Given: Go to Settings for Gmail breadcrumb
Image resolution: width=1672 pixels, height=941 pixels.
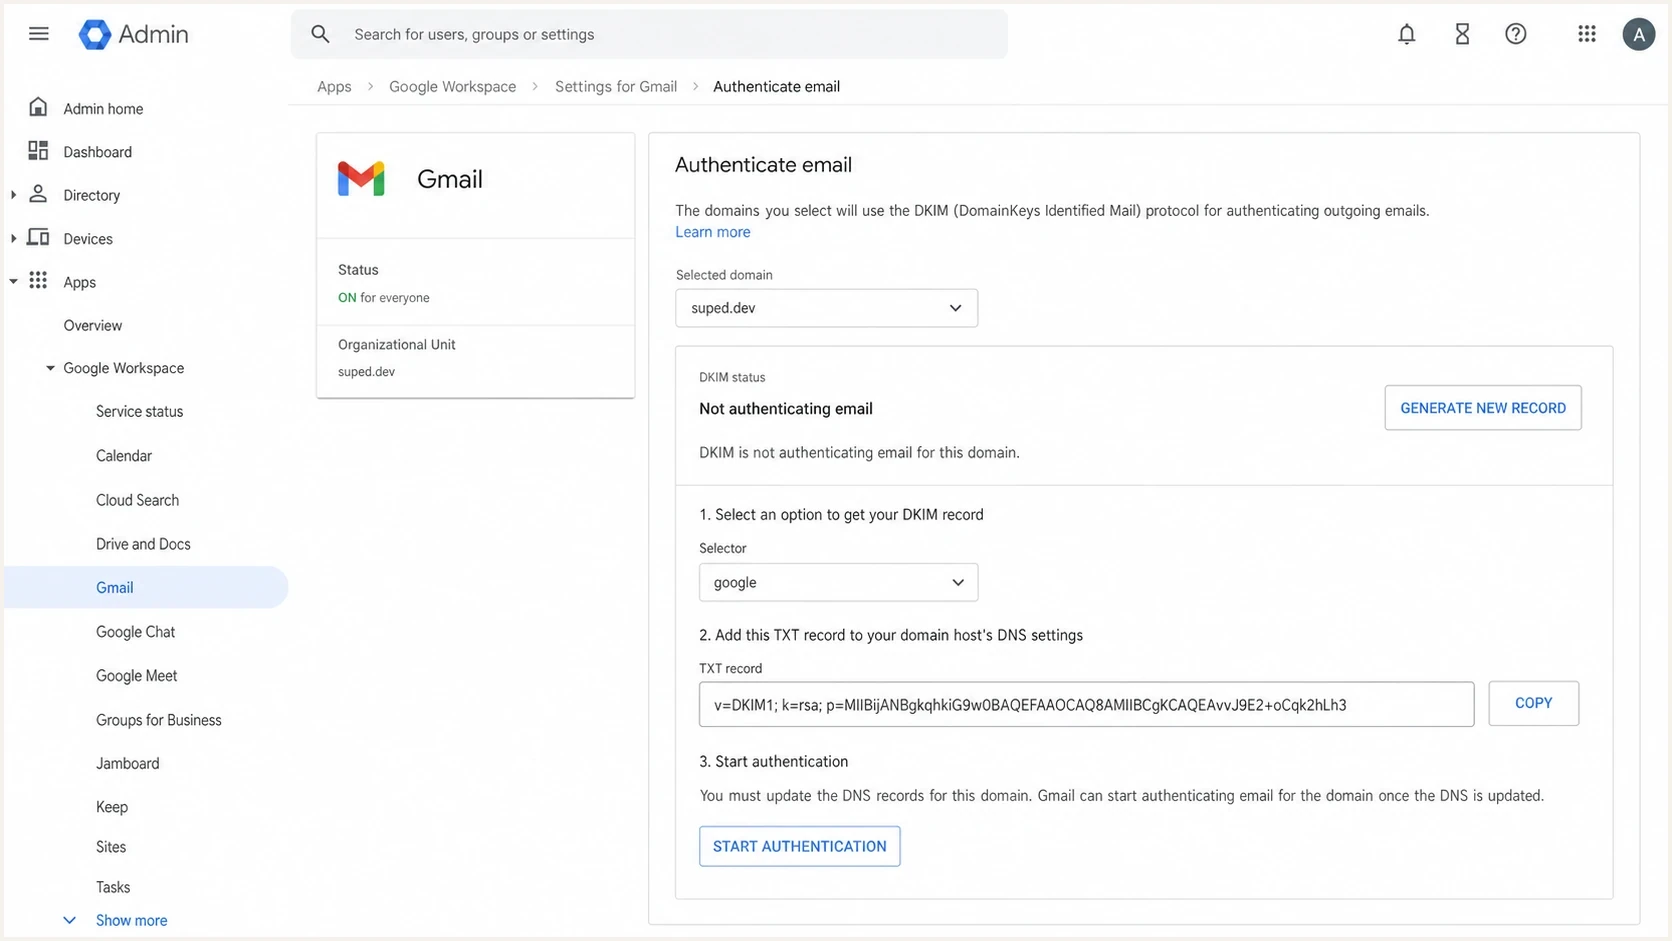Looking at the screenshot, I should 616,86.
